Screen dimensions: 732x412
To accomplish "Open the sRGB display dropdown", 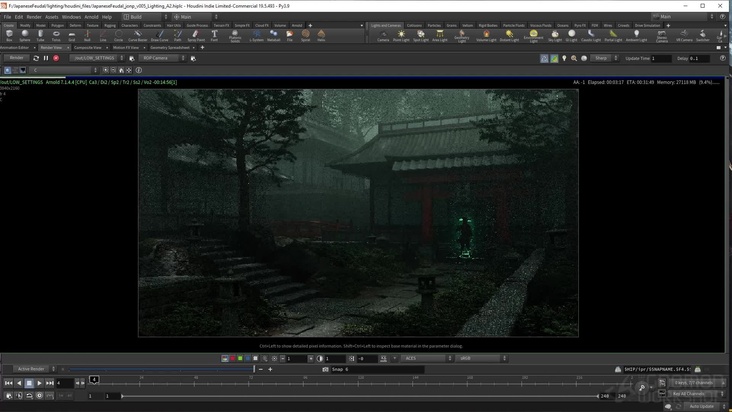I will pos(481,358).
